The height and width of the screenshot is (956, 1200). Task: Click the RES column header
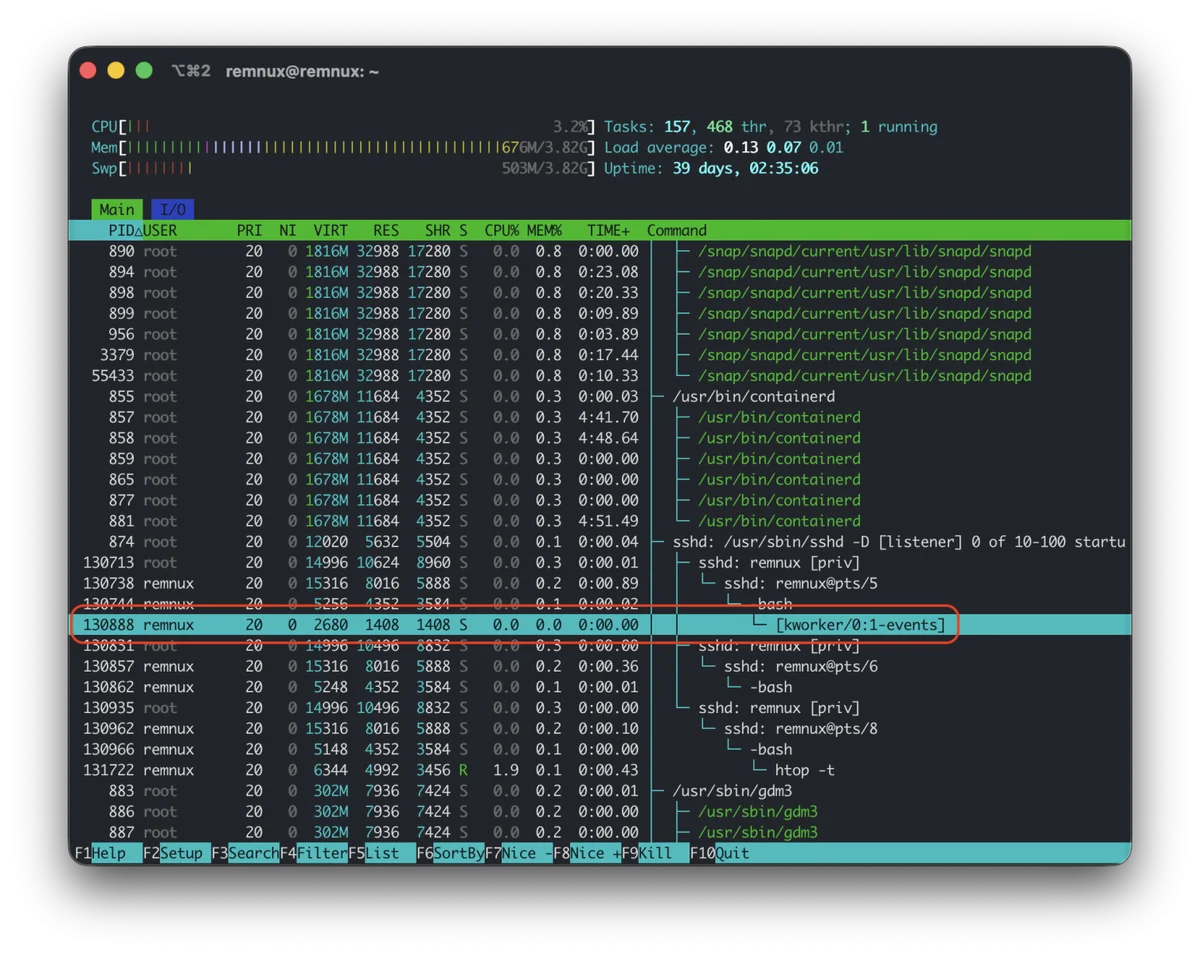[386, 230]
